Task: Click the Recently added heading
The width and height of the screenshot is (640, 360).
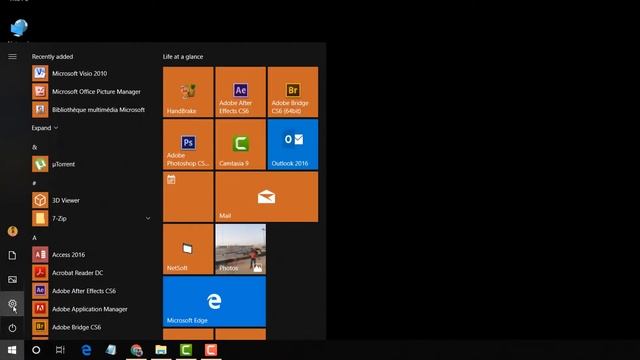Action: 52,57
